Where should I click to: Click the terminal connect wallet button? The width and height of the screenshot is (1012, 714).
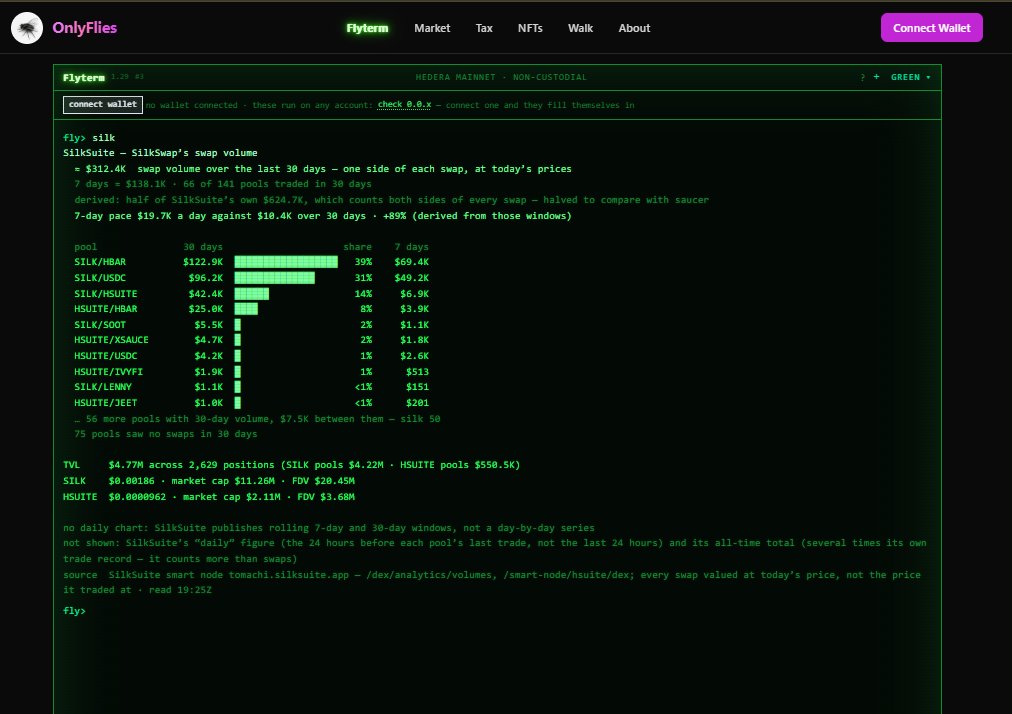click(x=103, y=105)
